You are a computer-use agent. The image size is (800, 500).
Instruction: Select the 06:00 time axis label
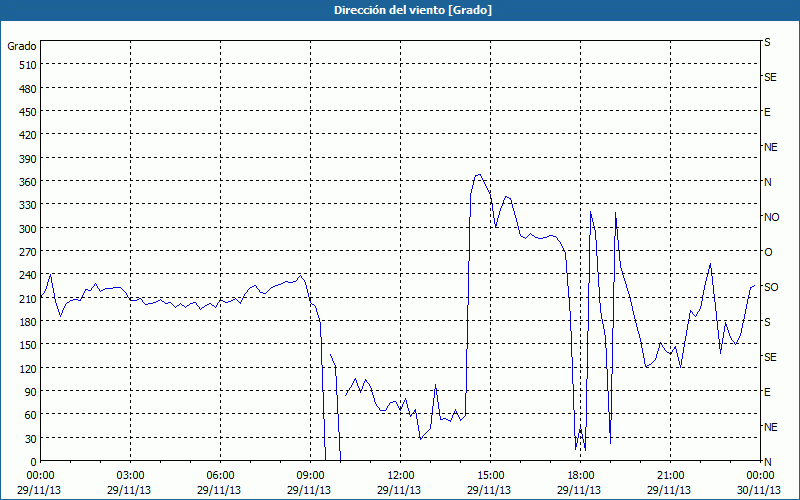click(x=220, y=476)
